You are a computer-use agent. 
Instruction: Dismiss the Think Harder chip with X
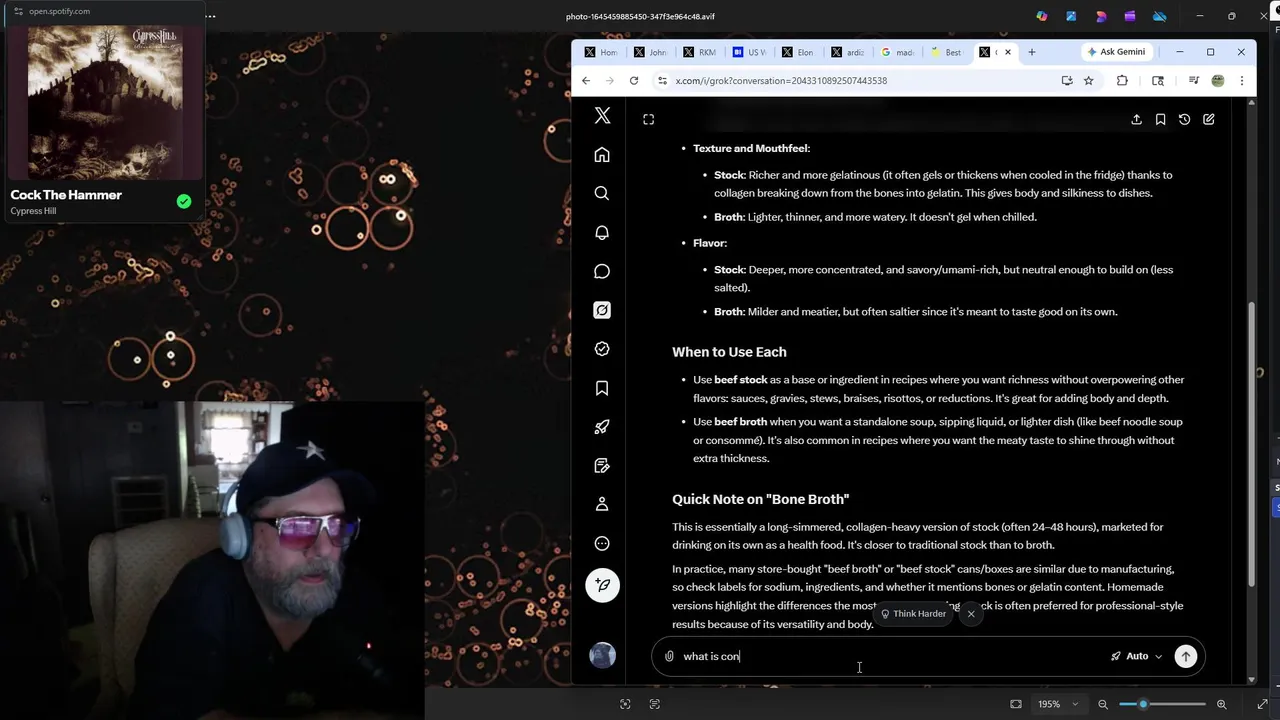(971, 614)
